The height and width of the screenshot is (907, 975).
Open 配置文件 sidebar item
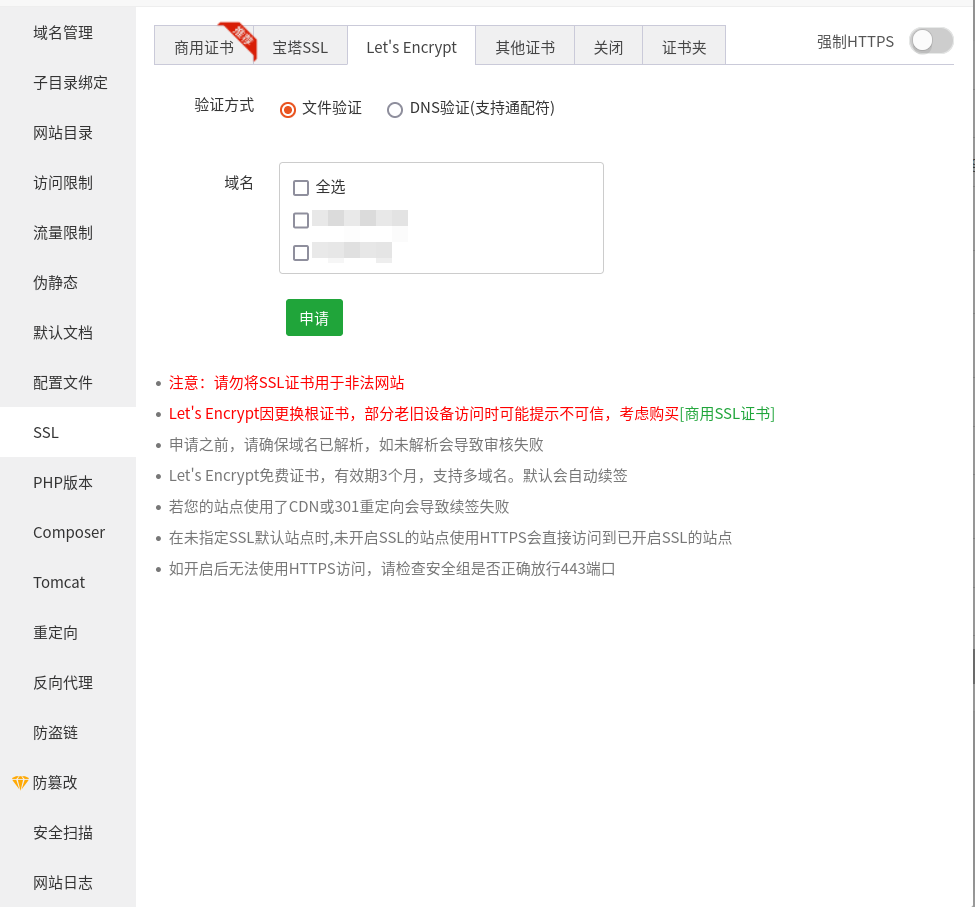pos(63,383)
